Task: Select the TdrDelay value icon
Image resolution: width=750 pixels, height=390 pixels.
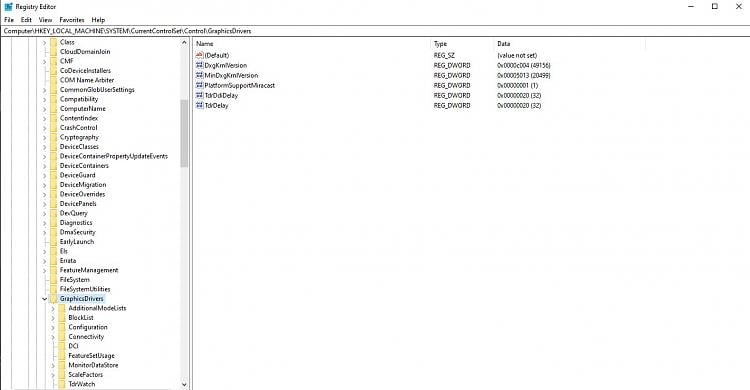Action: (x=199, y=105)
